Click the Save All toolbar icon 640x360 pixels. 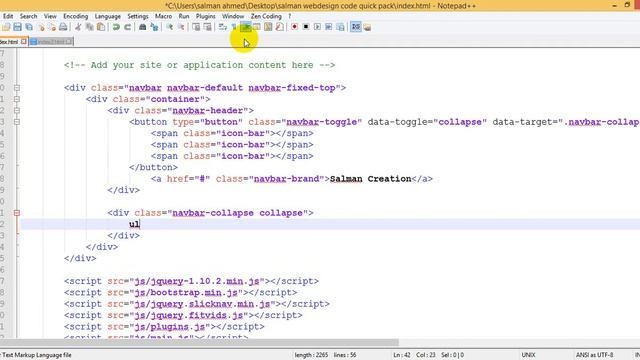point(29,27)
